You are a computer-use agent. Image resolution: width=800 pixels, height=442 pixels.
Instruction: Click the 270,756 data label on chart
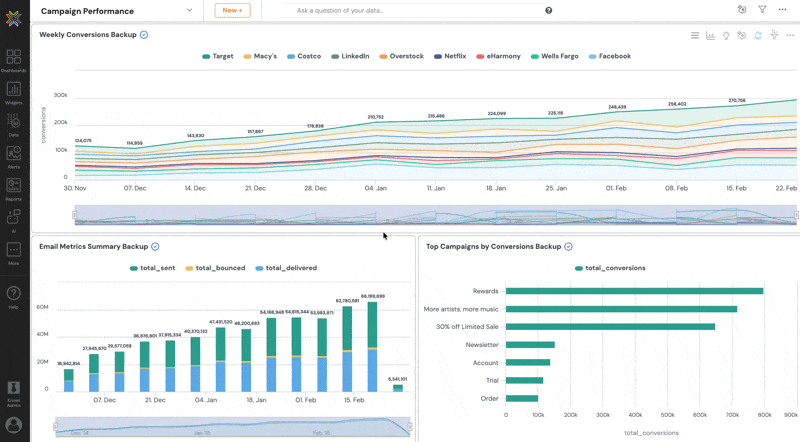[x=737, y=101]
